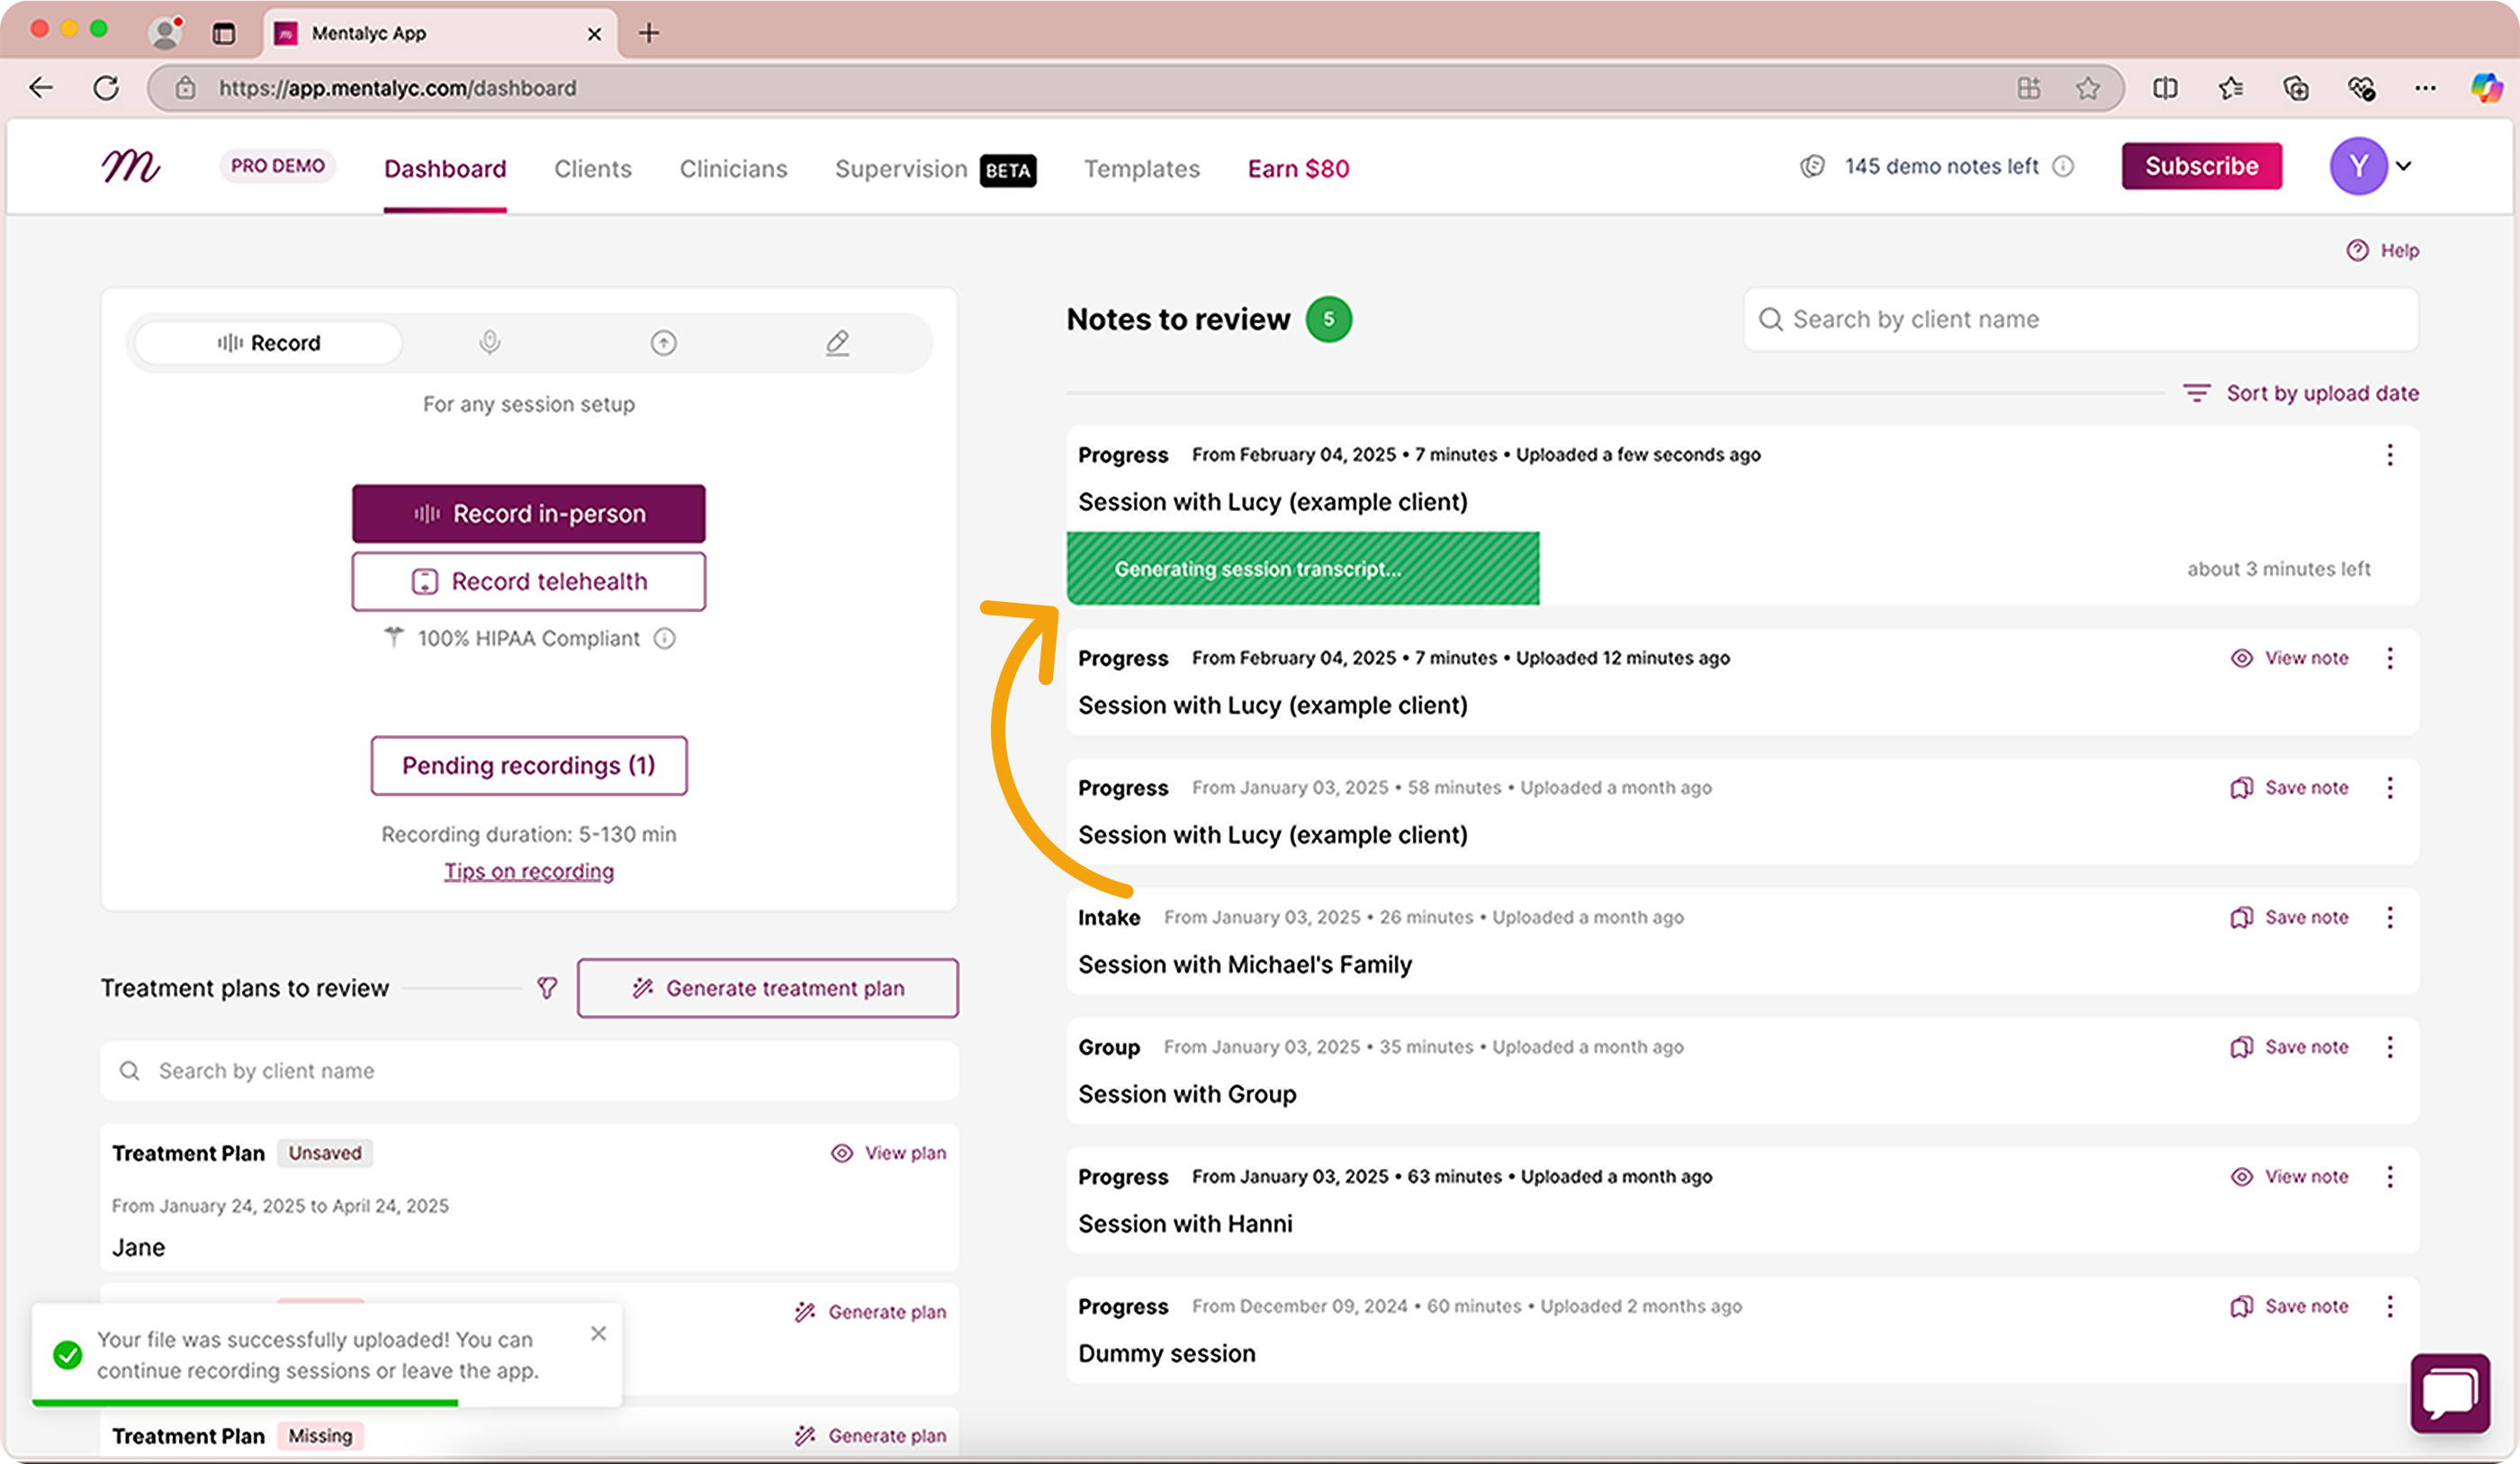Open Session with Michael's Family note
The height and width of the screenshot is (1464, 2520).
click(x=1244, y=965)
